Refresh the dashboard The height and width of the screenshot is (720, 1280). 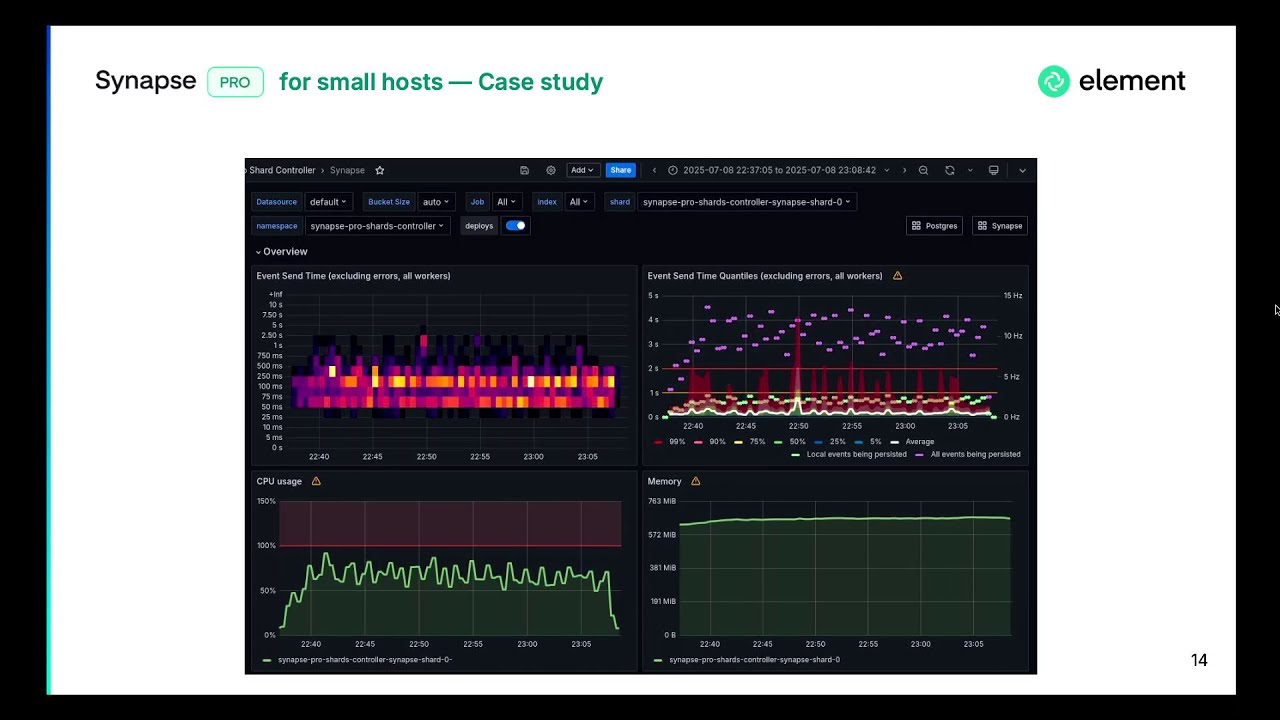(x=950, y=170)
